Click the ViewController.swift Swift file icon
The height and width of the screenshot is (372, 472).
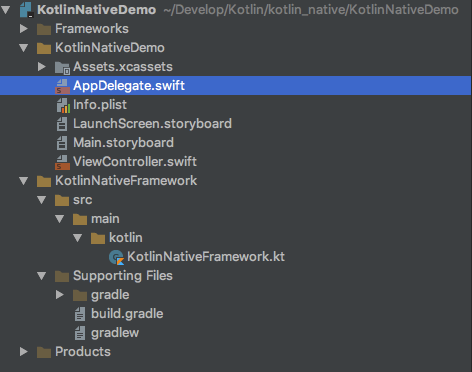tap(62, 162)
